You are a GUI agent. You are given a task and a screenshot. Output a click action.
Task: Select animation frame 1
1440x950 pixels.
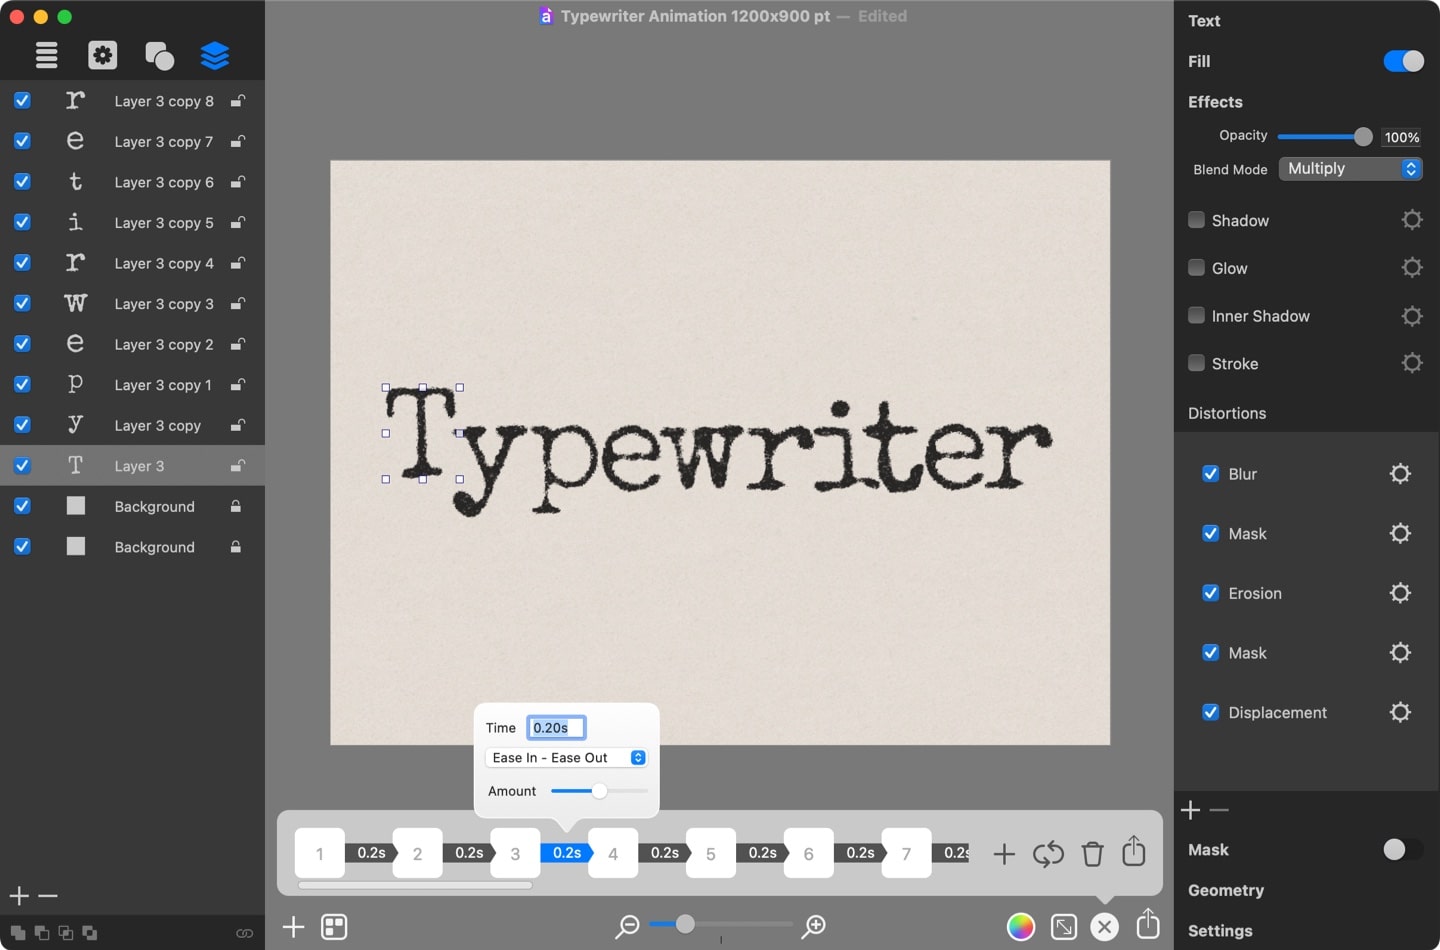pos(320,853)
